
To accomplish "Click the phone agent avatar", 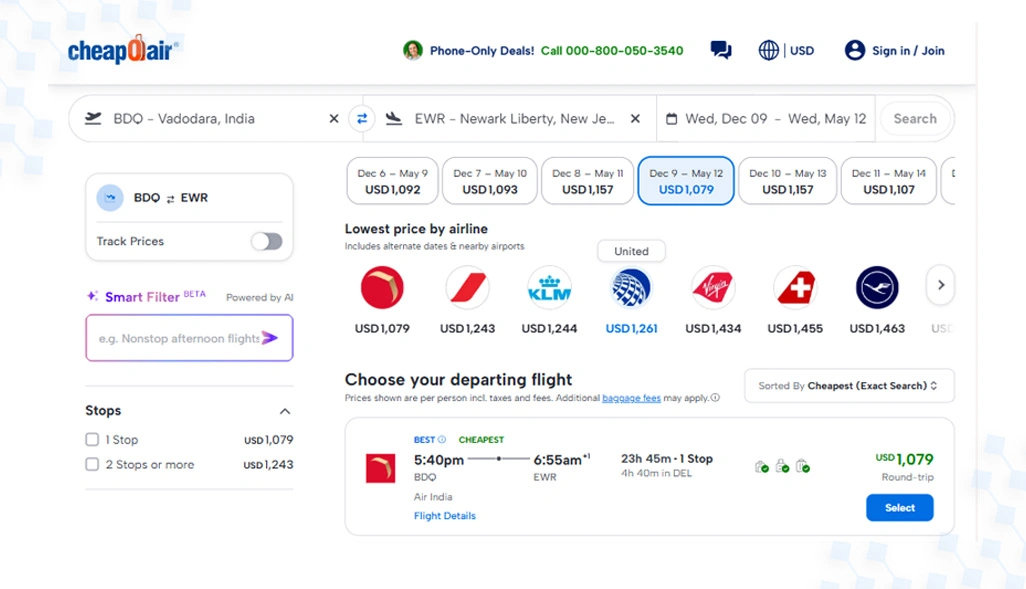I will pyautogui.click(x=412, y=50).
